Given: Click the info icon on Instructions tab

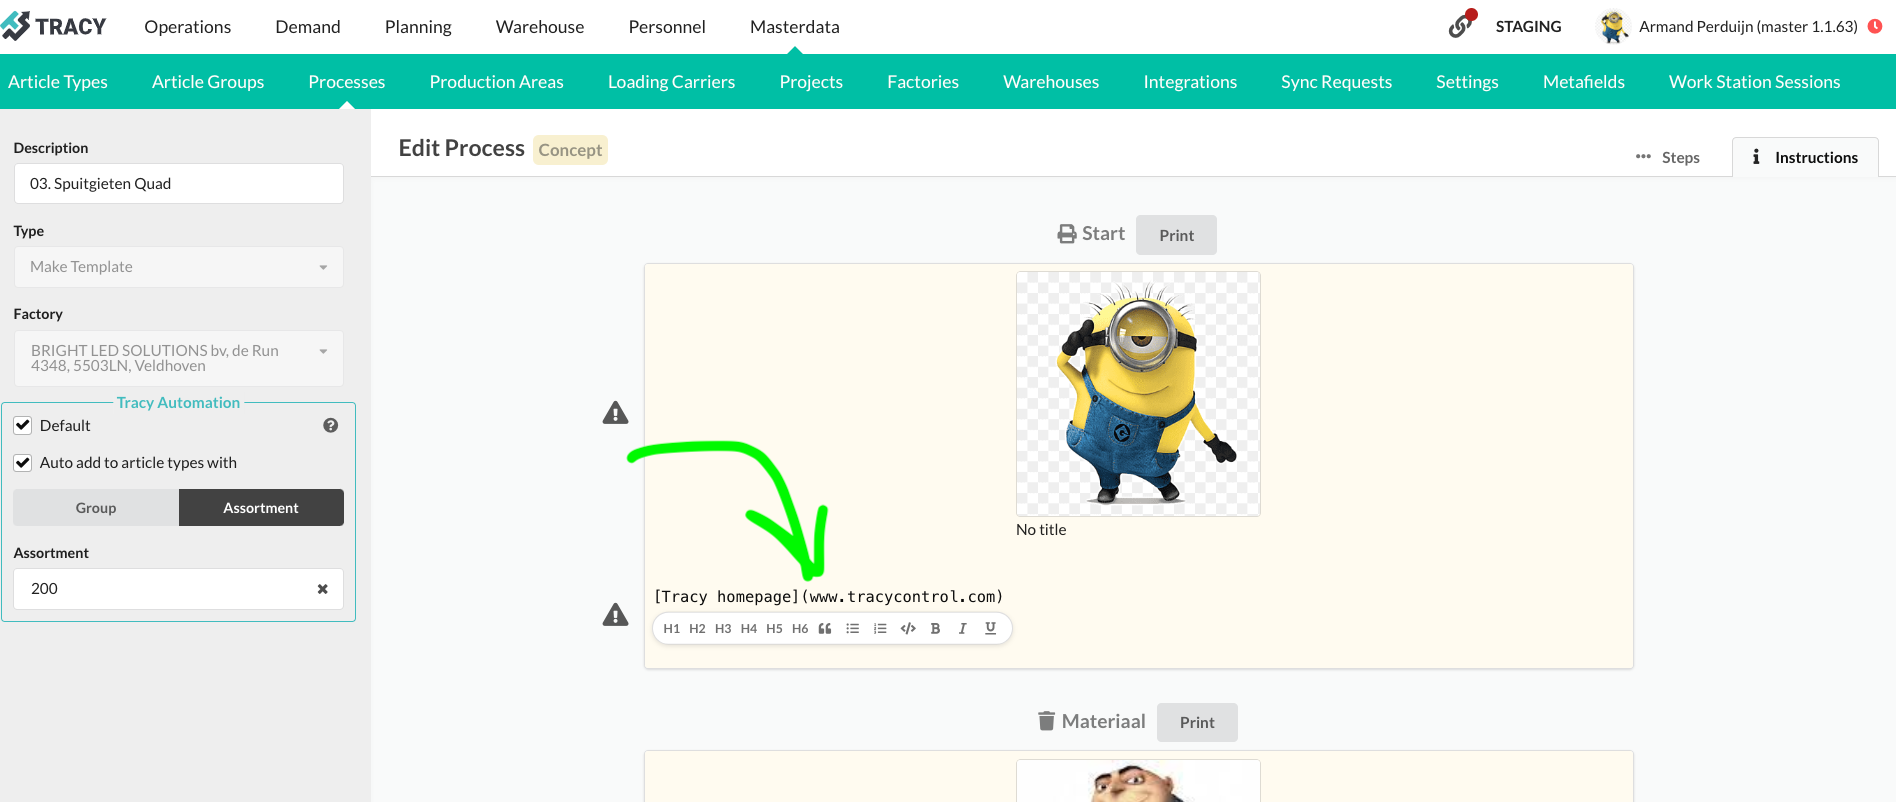Looking at the screenshot, I should (1756, 157).
